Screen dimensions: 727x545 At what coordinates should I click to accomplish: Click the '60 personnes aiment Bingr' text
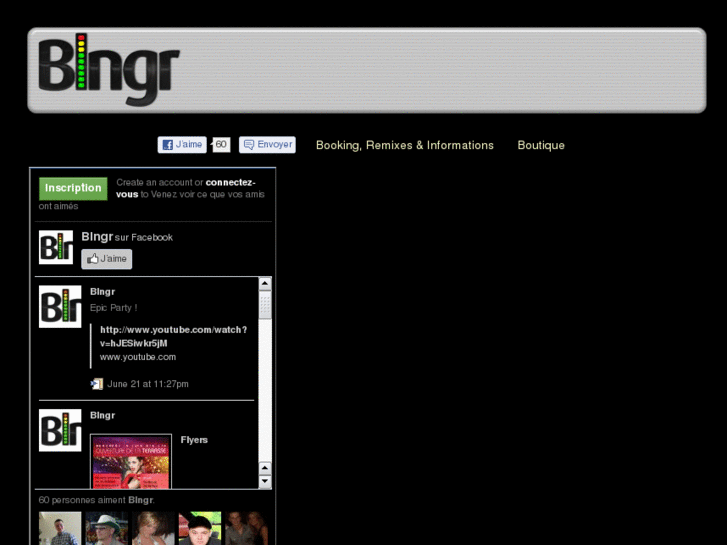pyautogui.click(x=96, y=500)
